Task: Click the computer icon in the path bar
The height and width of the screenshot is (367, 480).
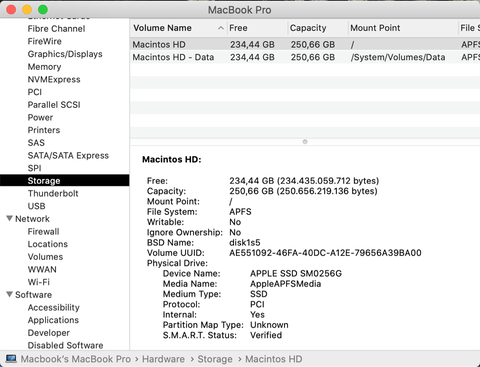Action: point(11,359)
